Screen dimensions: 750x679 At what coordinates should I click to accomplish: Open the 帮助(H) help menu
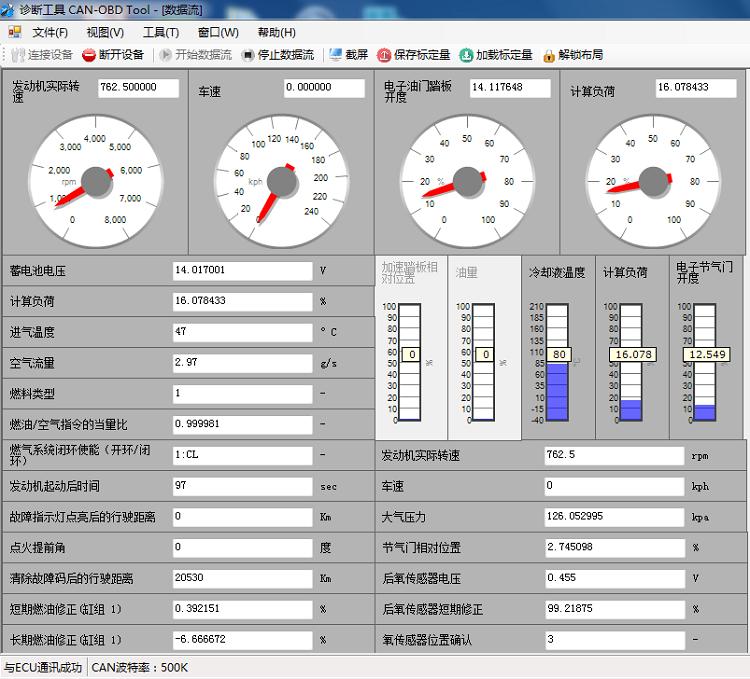[x=277, y=32]
